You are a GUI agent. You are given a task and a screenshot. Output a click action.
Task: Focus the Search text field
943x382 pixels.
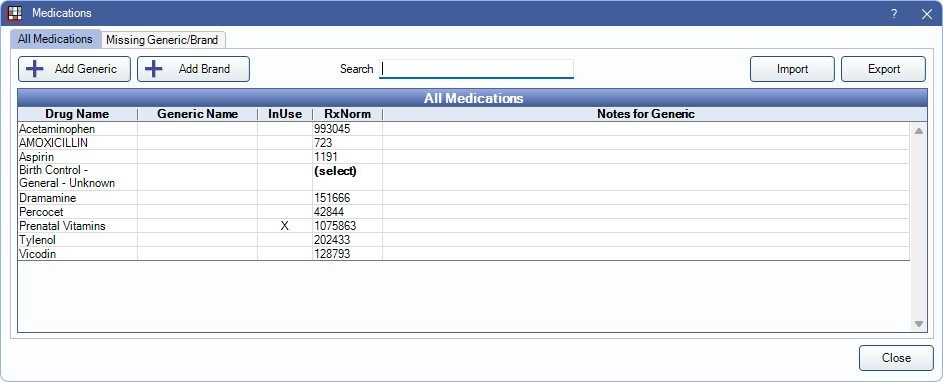476,69
